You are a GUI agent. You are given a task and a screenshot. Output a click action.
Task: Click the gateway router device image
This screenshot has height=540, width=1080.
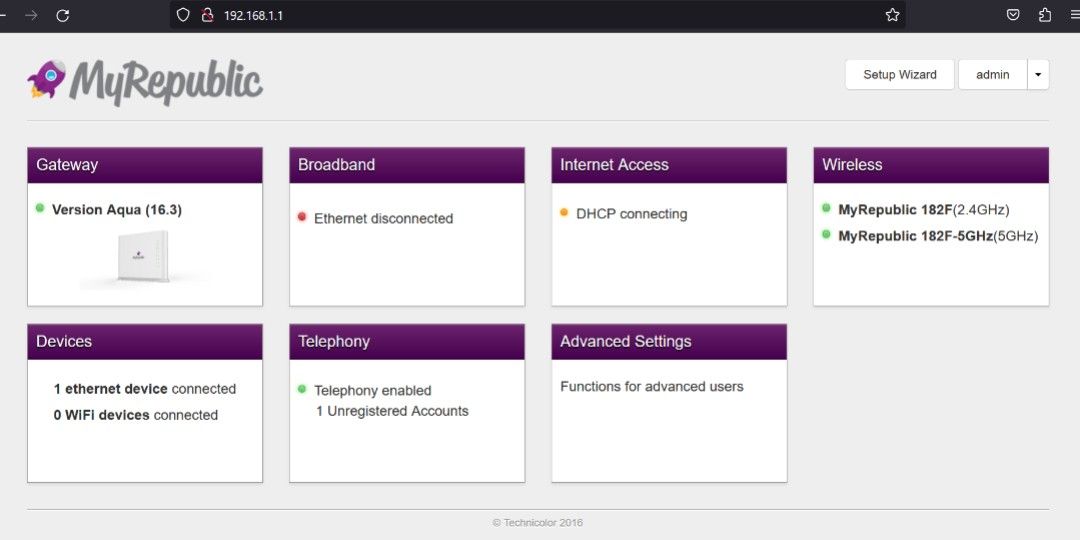(x=144, y=257)
